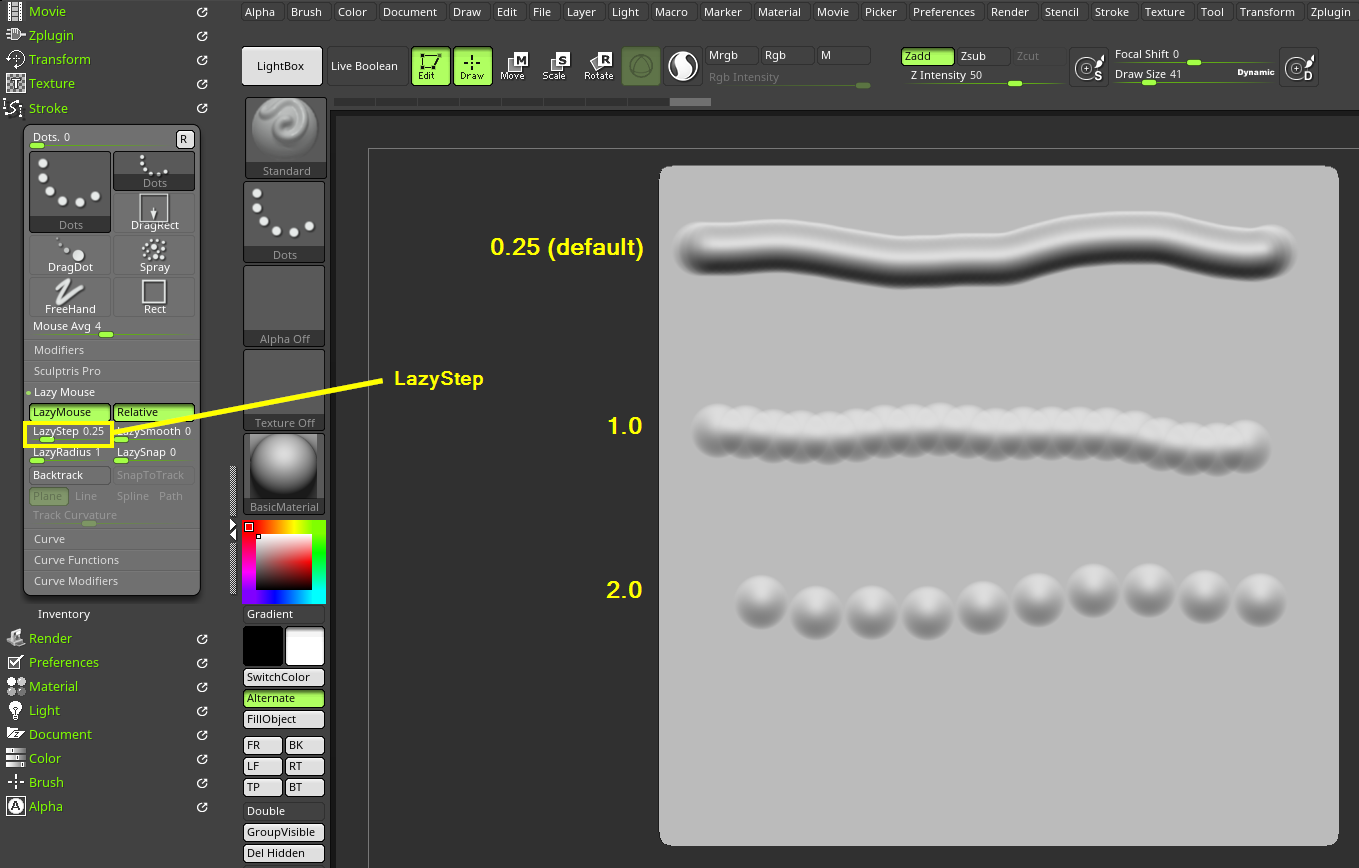Open the Zplugin menu
The height and width of the screenshot is (868, 1359).
pos(1329,12)
